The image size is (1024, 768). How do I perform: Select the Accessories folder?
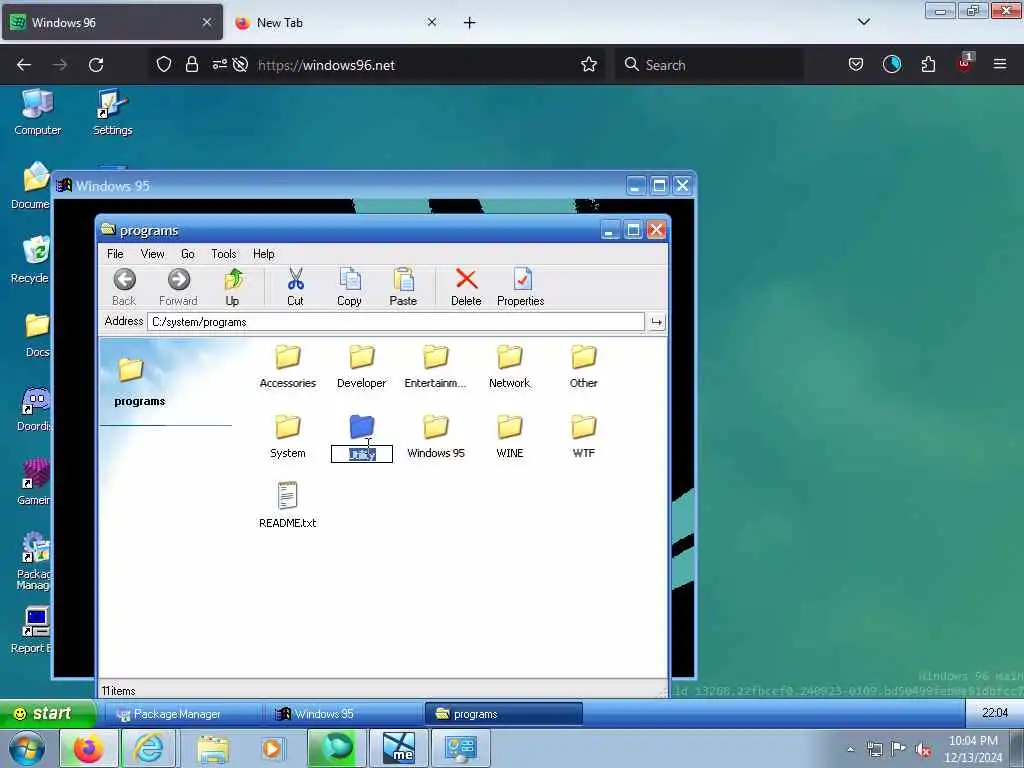[x=287, y=366]
